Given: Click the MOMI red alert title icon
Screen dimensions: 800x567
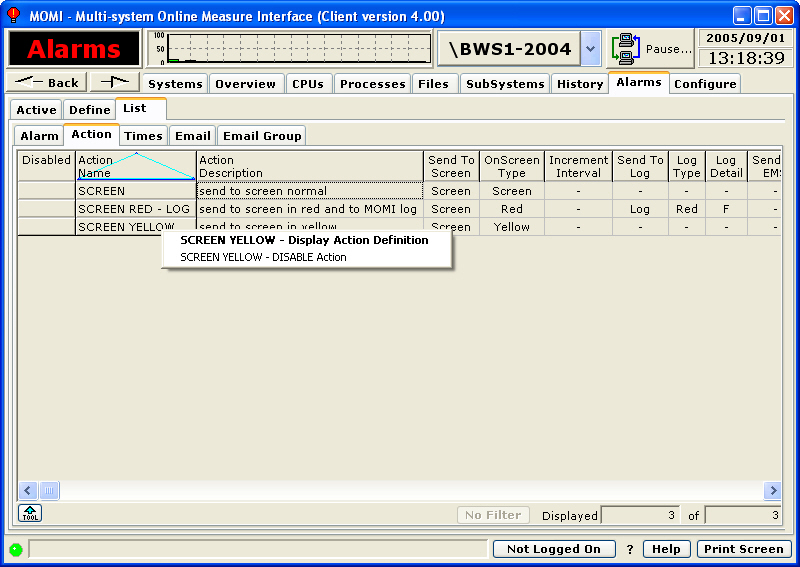Looking at the screenshot, I should [x=14, y=16].
